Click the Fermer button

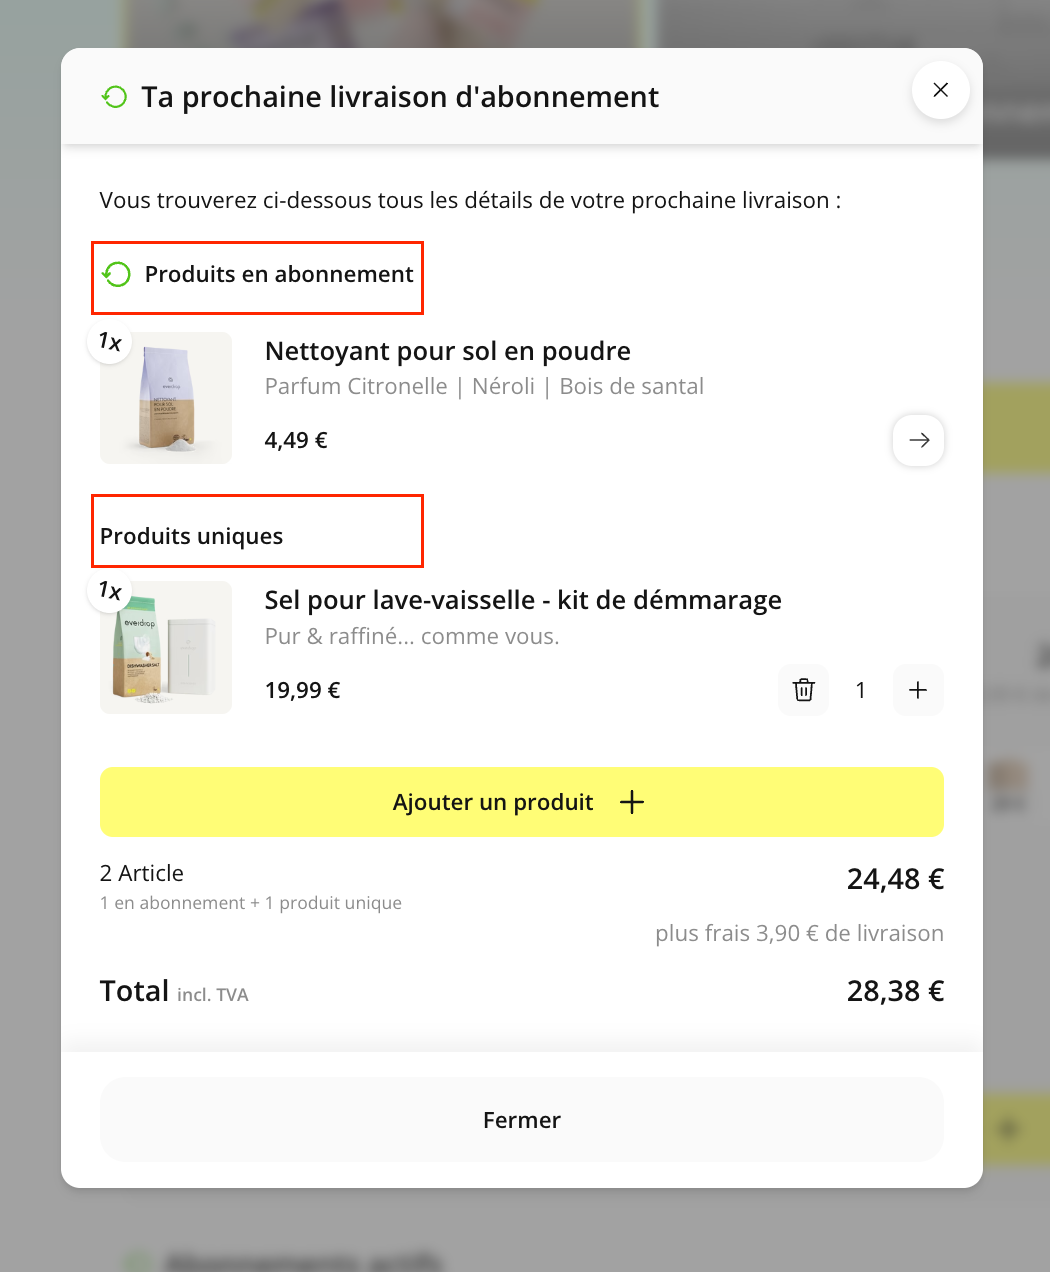[x=522, y=1120]
